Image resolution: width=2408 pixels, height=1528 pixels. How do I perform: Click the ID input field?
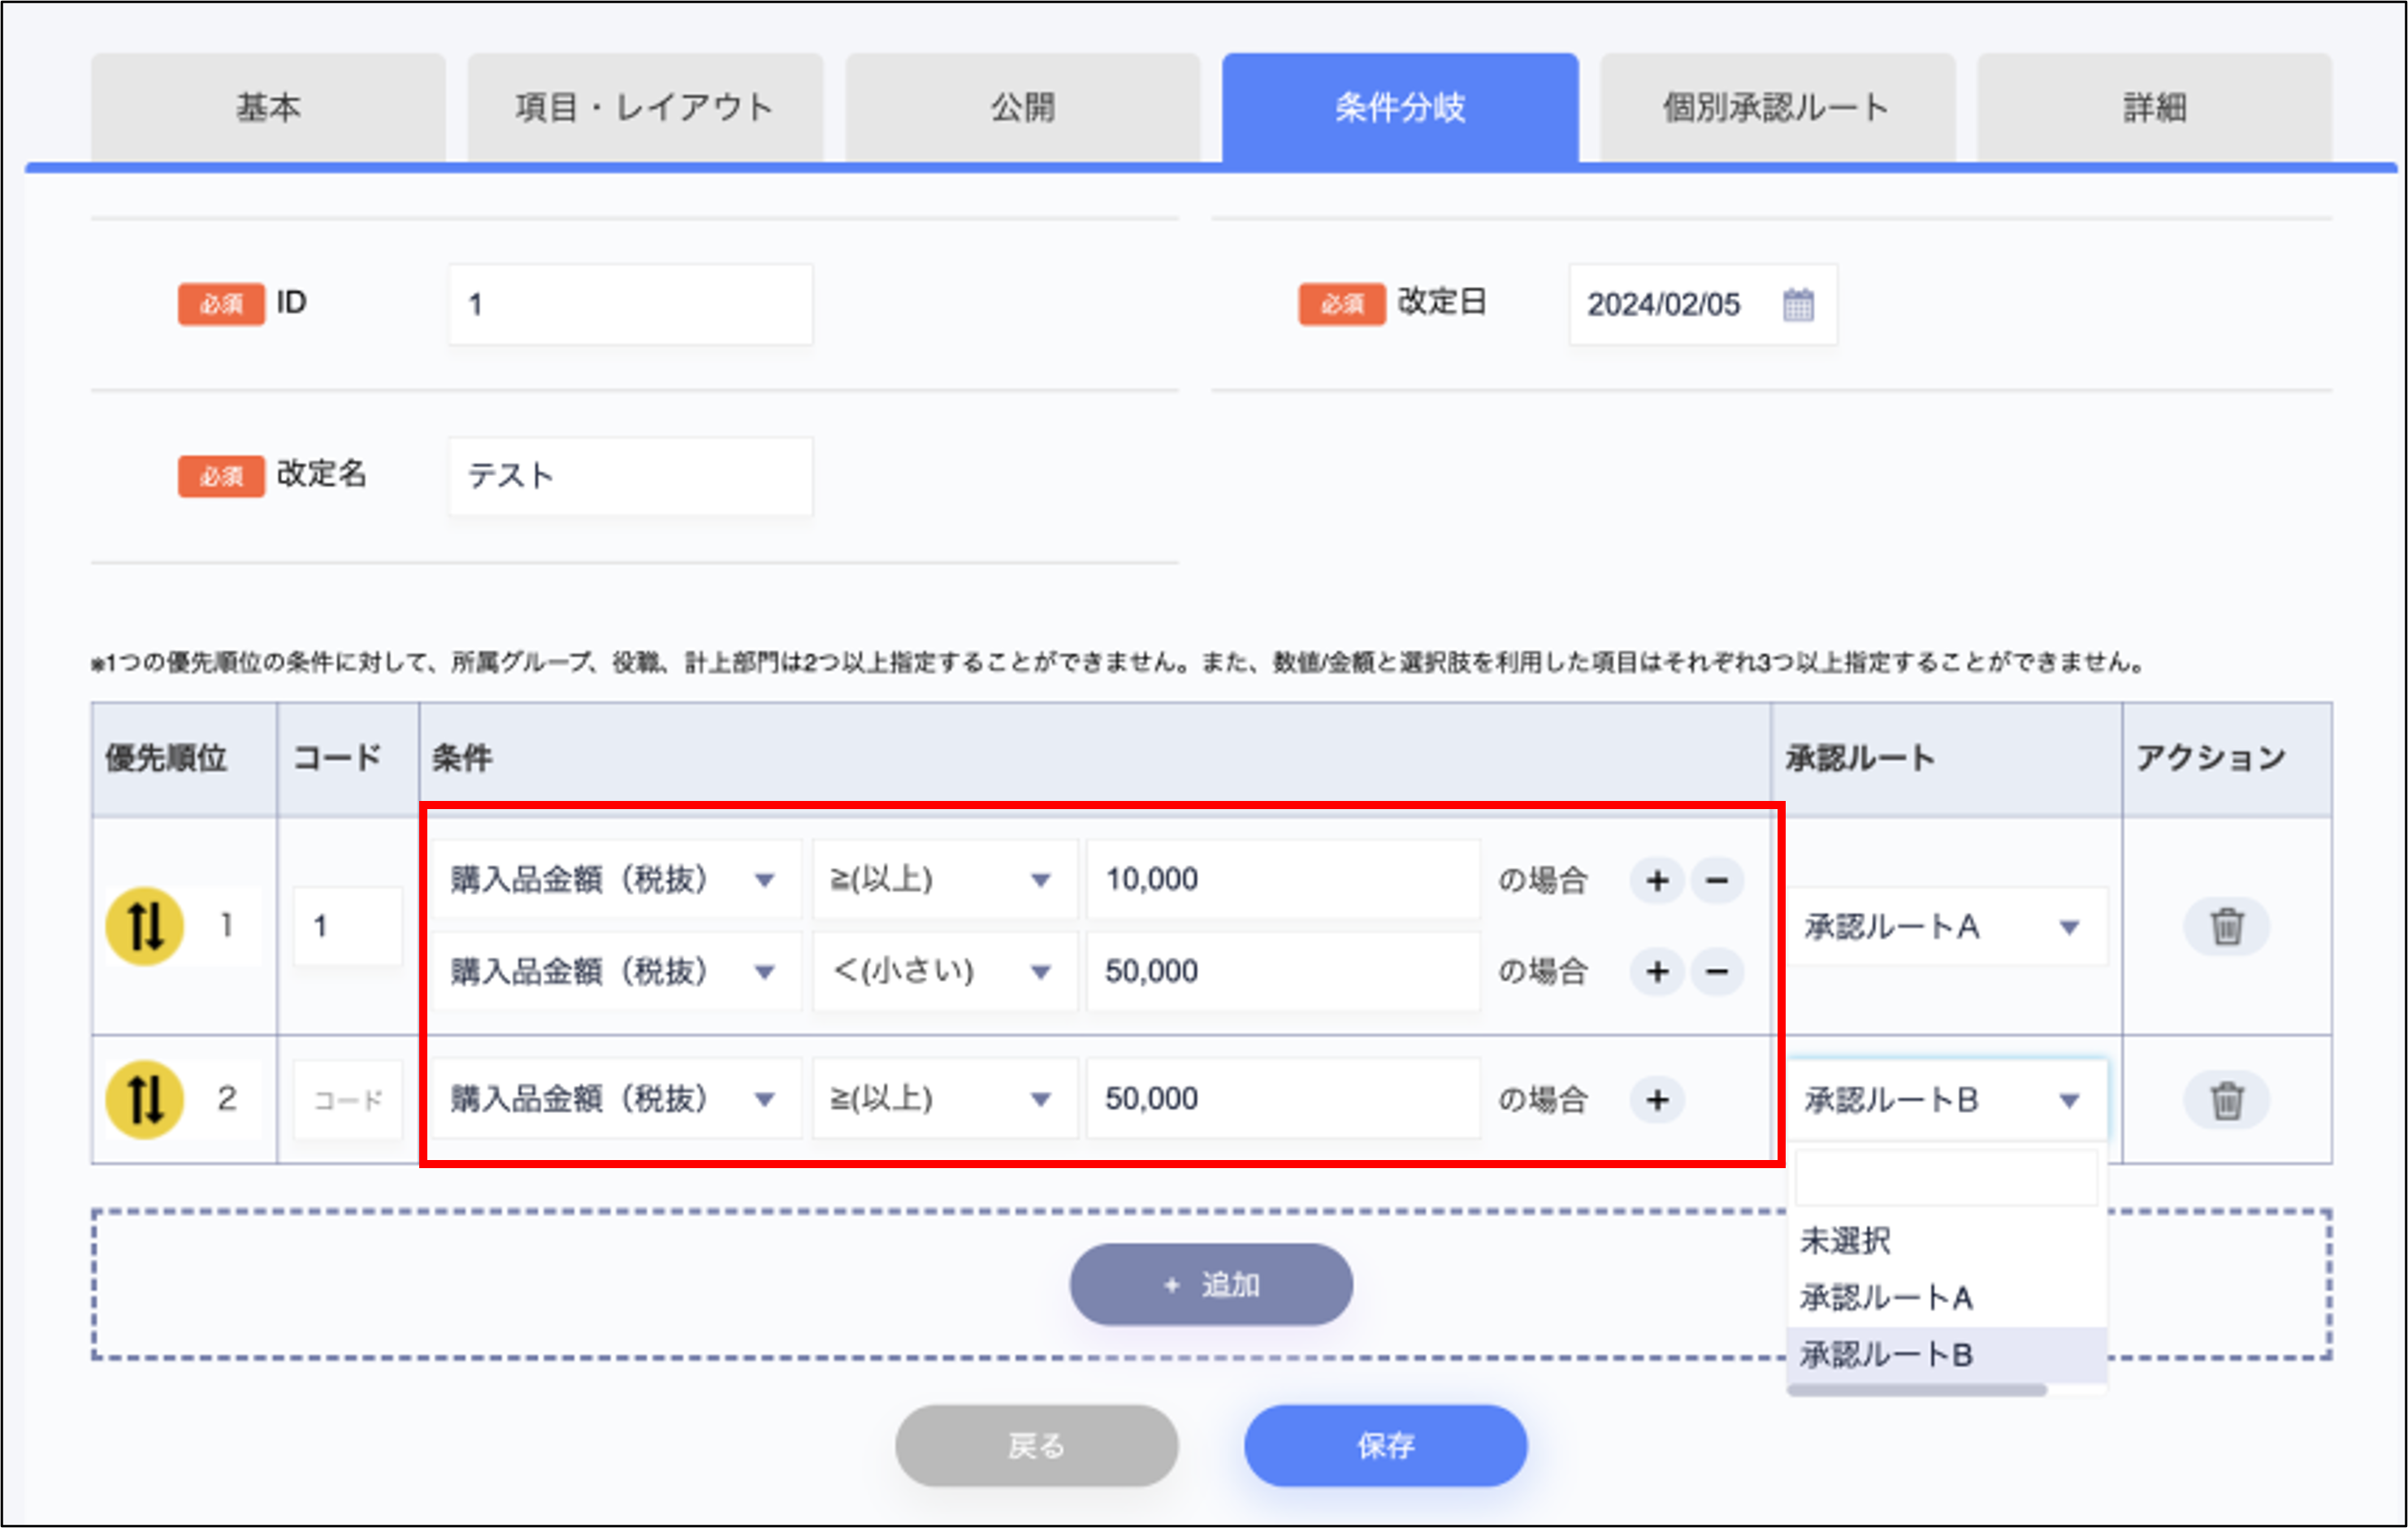tap(630, 304)
